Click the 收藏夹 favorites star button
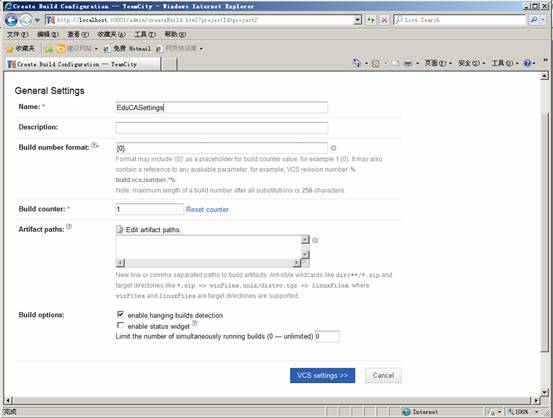This screenshot has height=418, width=553. (x=20, y=49)
